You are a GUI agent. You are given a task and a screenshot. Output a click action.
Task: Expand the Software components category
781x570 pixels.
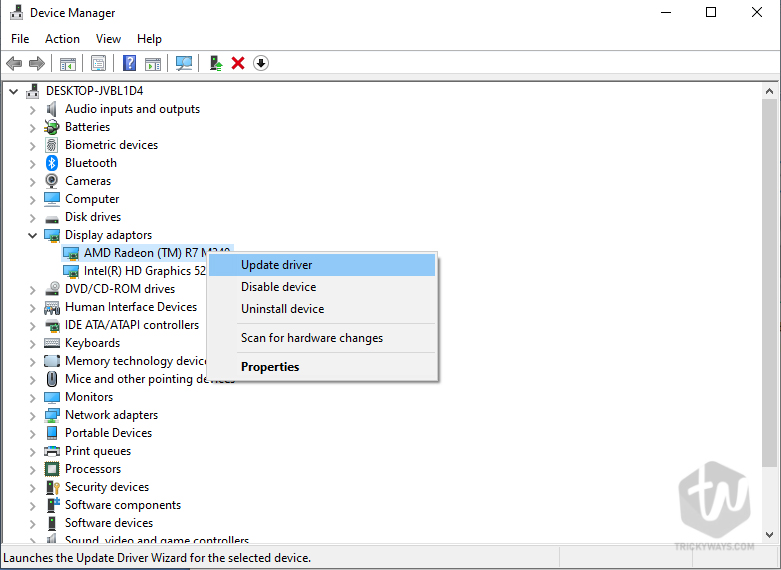[32, 506]
